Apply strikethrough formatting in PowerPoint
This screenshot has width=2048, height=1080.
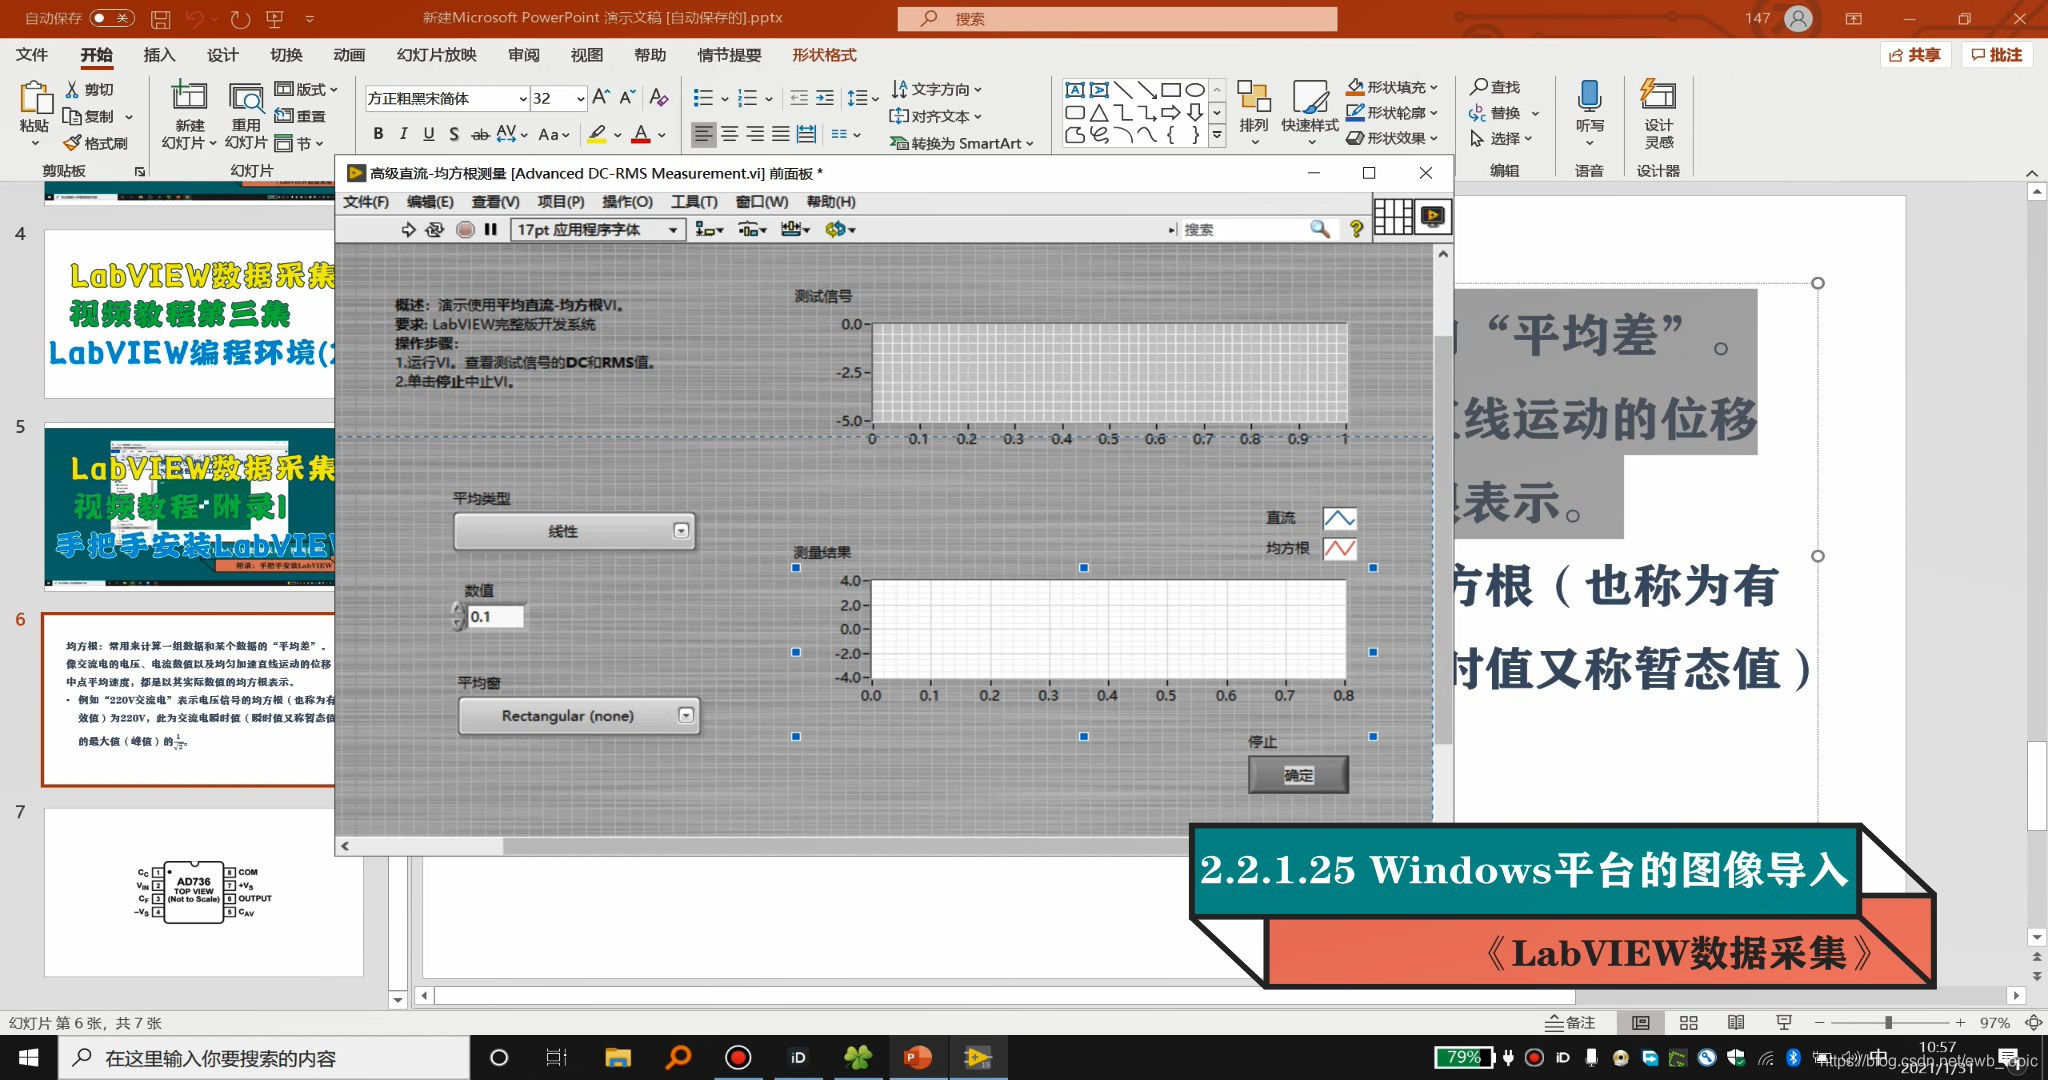click(x=480, y=133)
